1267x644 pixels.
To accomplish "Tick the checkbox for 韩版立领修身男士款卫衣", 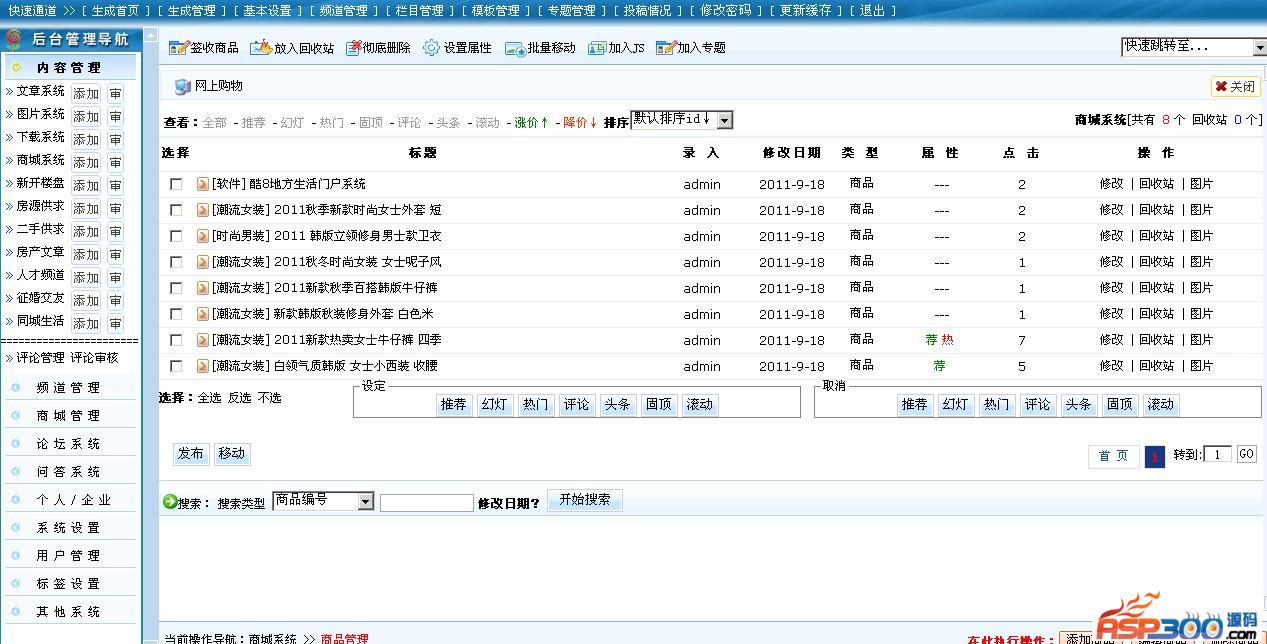I will (x=176, y=236).
